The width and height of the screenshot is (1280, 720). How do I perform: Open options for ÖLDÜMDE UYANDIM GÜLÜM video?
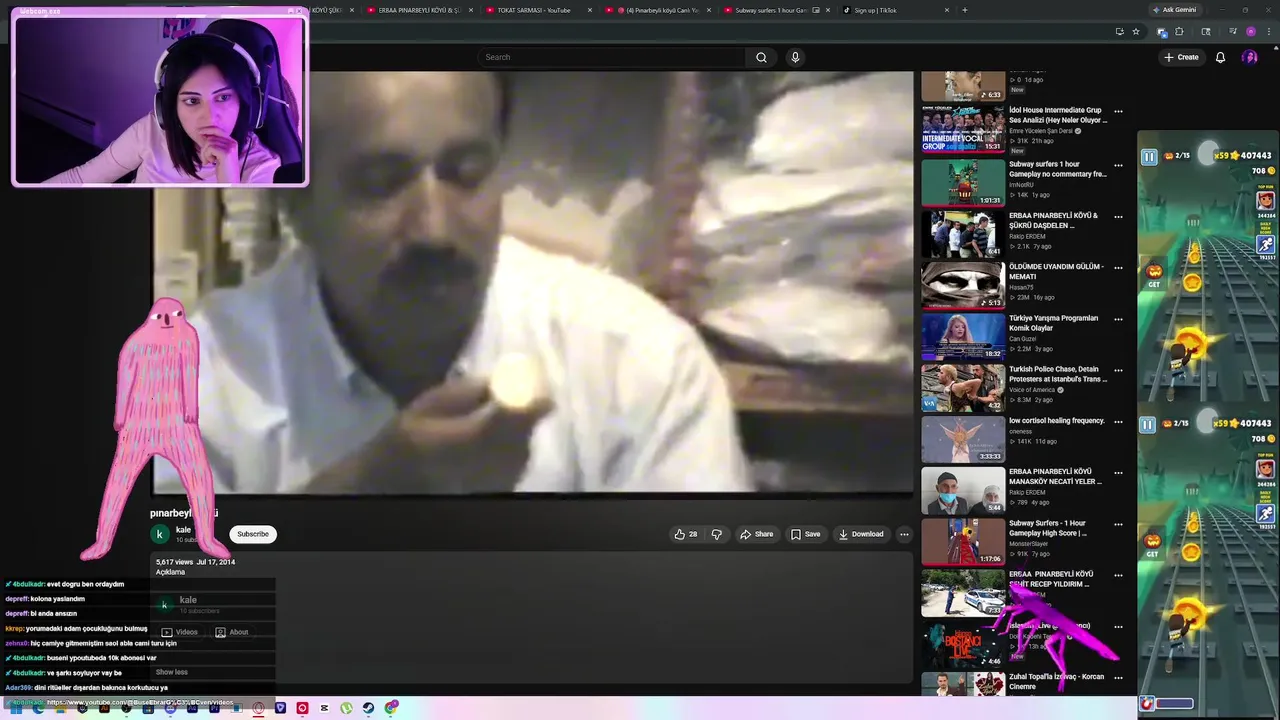coord(1118,268)
